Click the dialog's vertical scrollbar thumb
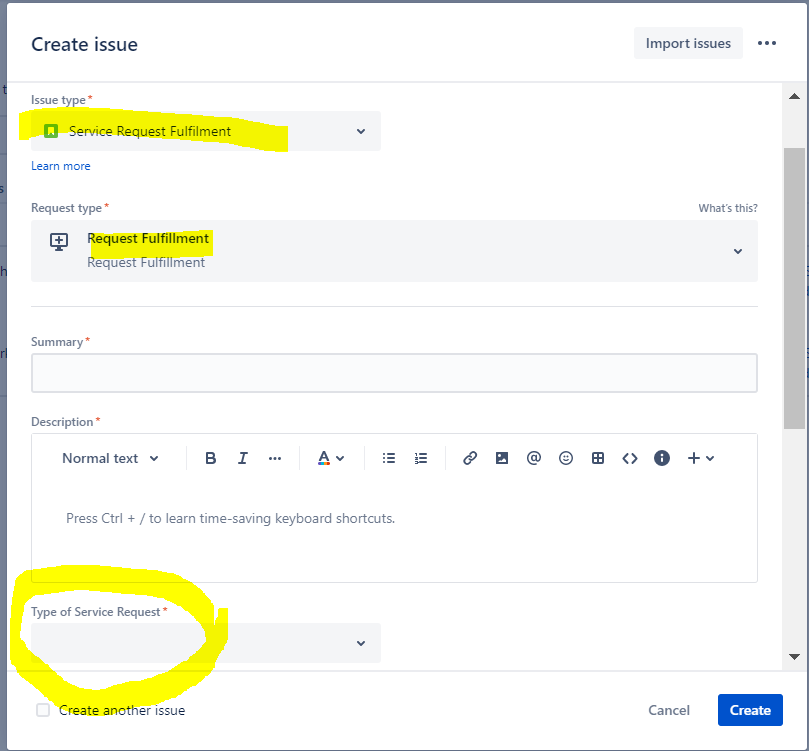The height and width of the screenshot is (751, 809). [795, 289]
